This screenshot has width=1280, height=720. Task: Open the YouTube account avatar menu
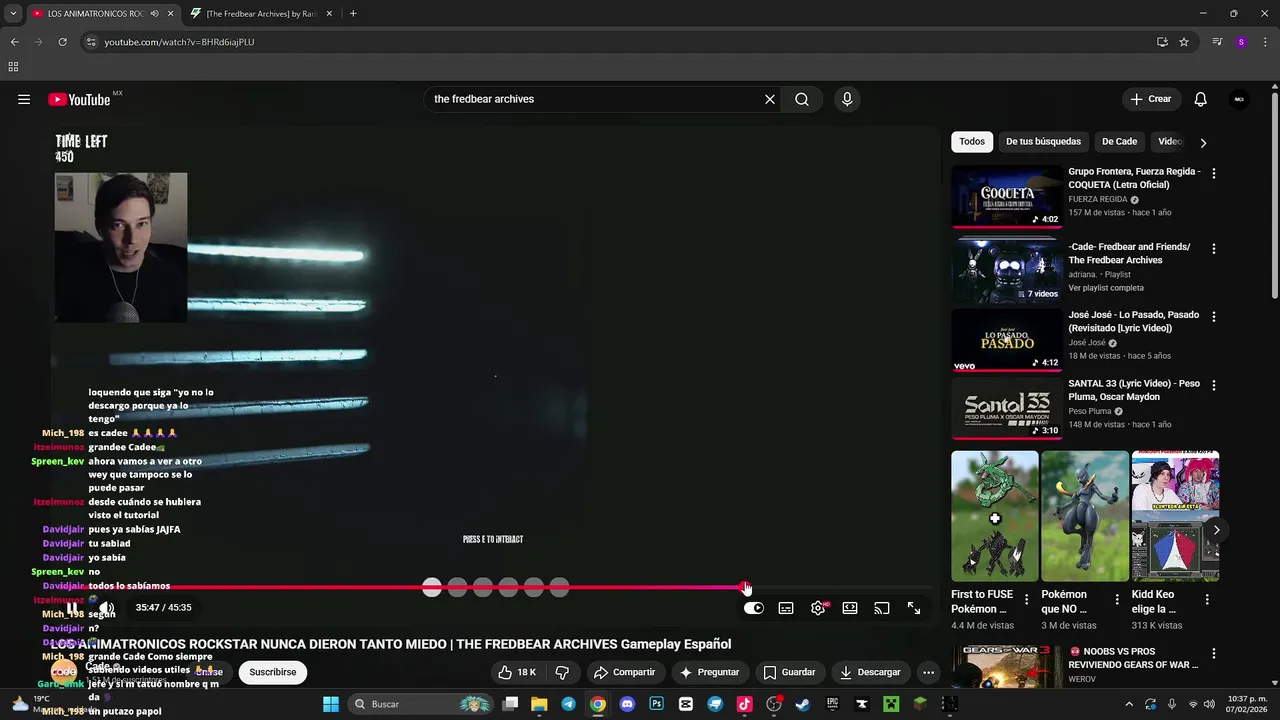(x=1239, y=99)
